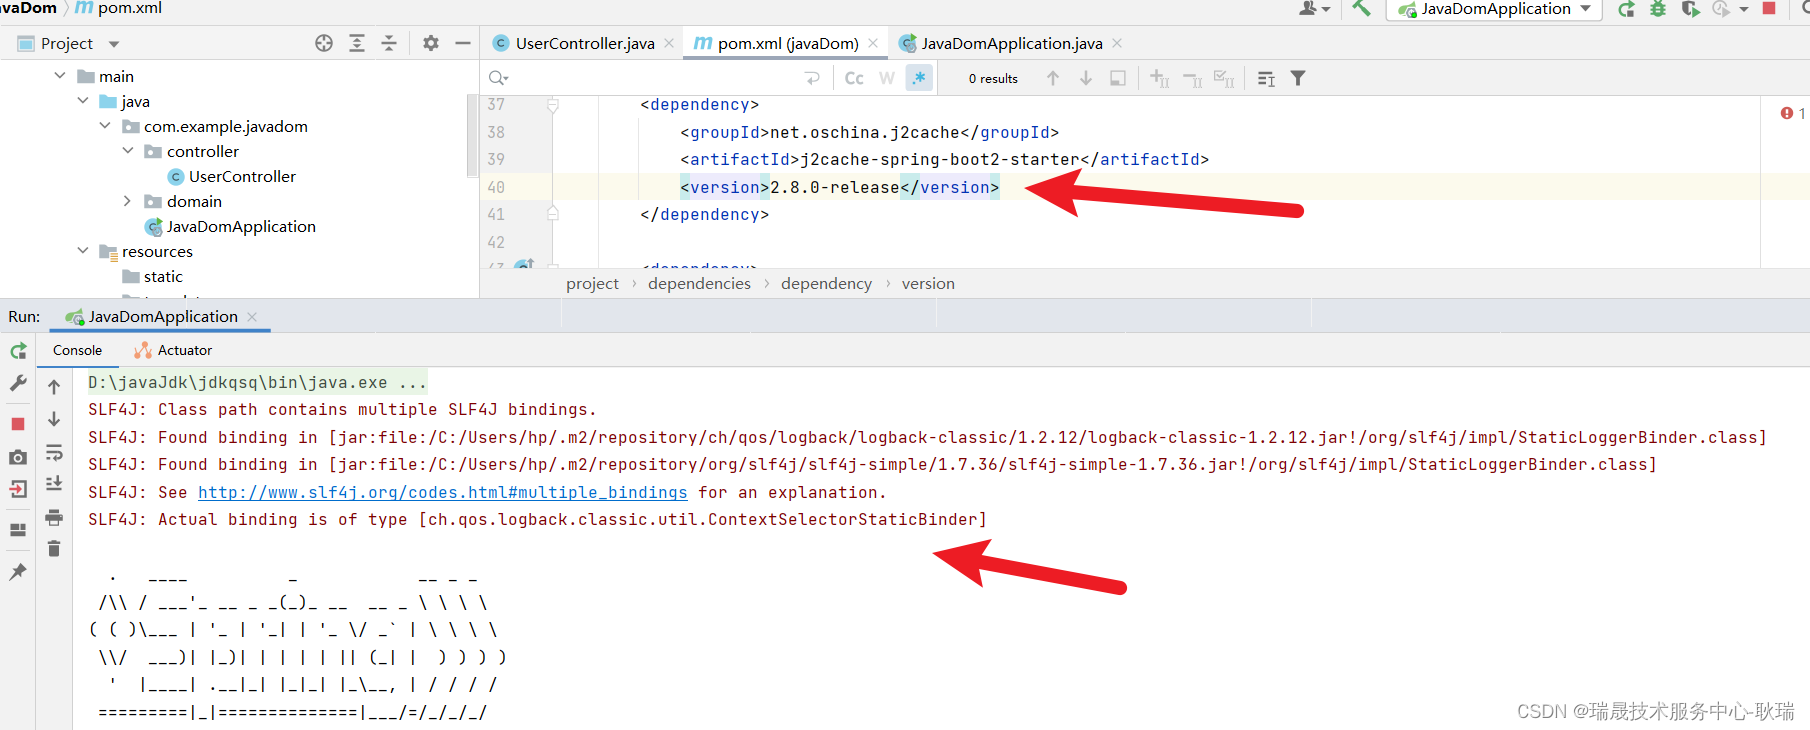Stop the application via top toolbar red square

1768,8
